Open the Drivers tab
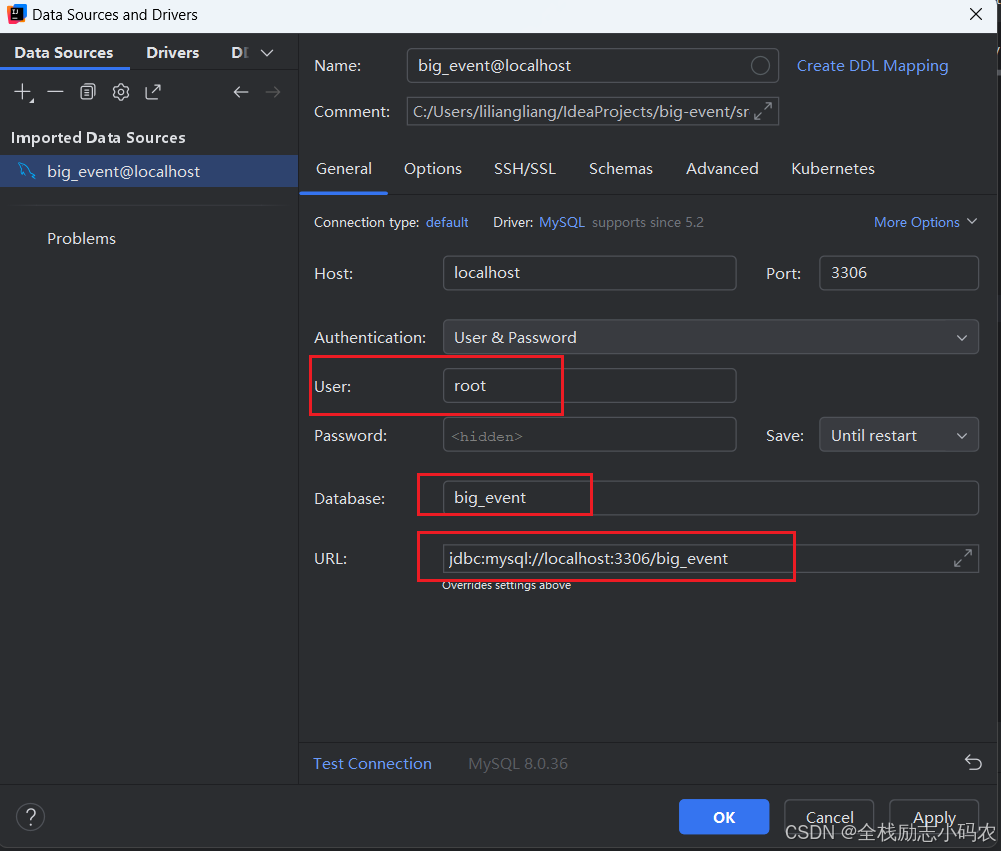 click(172, 52)
